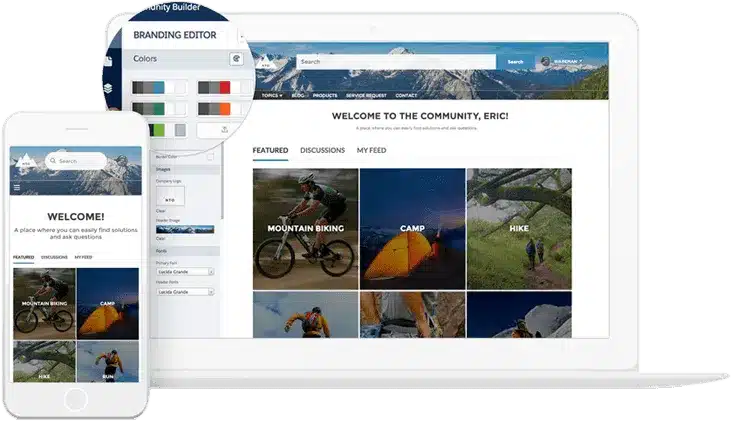Switch to the Discussions tab on laptop
732x421 pixels.
323,150
